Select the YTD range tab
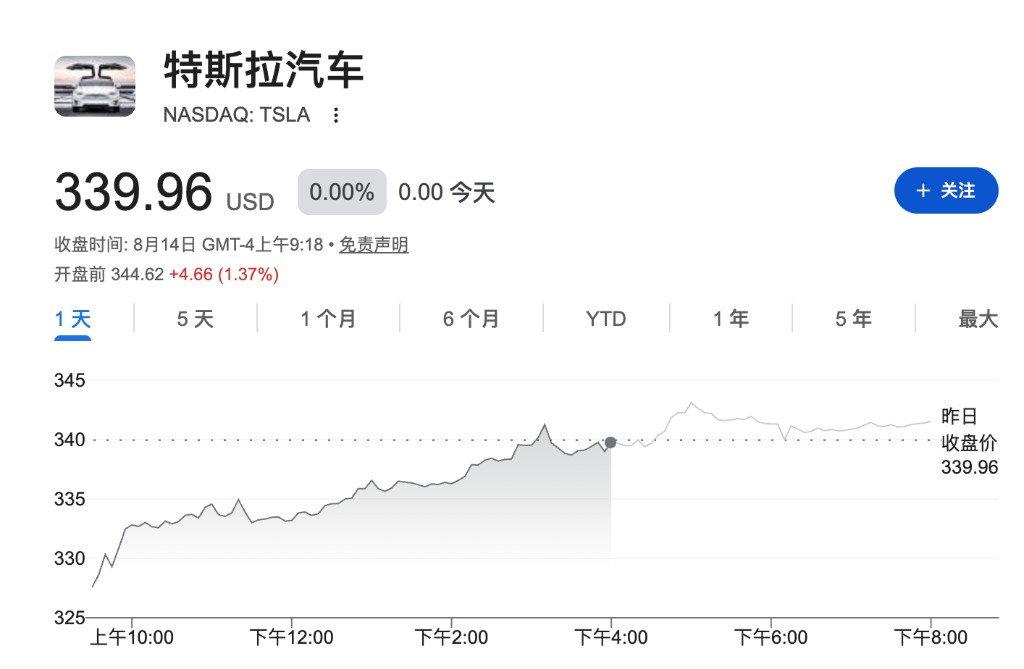This screenshot has width=1024, height=669. (x=606, y=319)
